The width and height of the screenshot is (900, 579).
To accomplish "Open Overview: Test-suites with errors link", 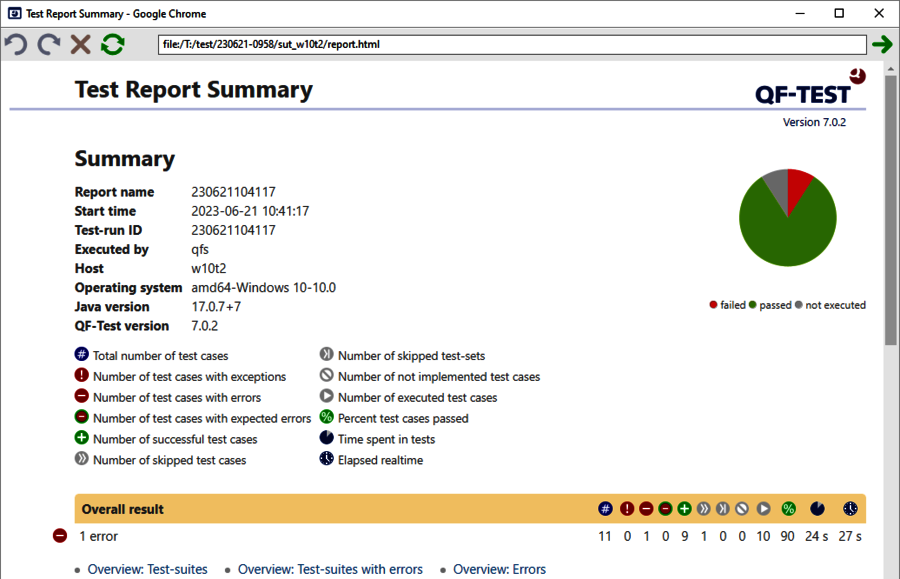I will [x=330, y=569].
